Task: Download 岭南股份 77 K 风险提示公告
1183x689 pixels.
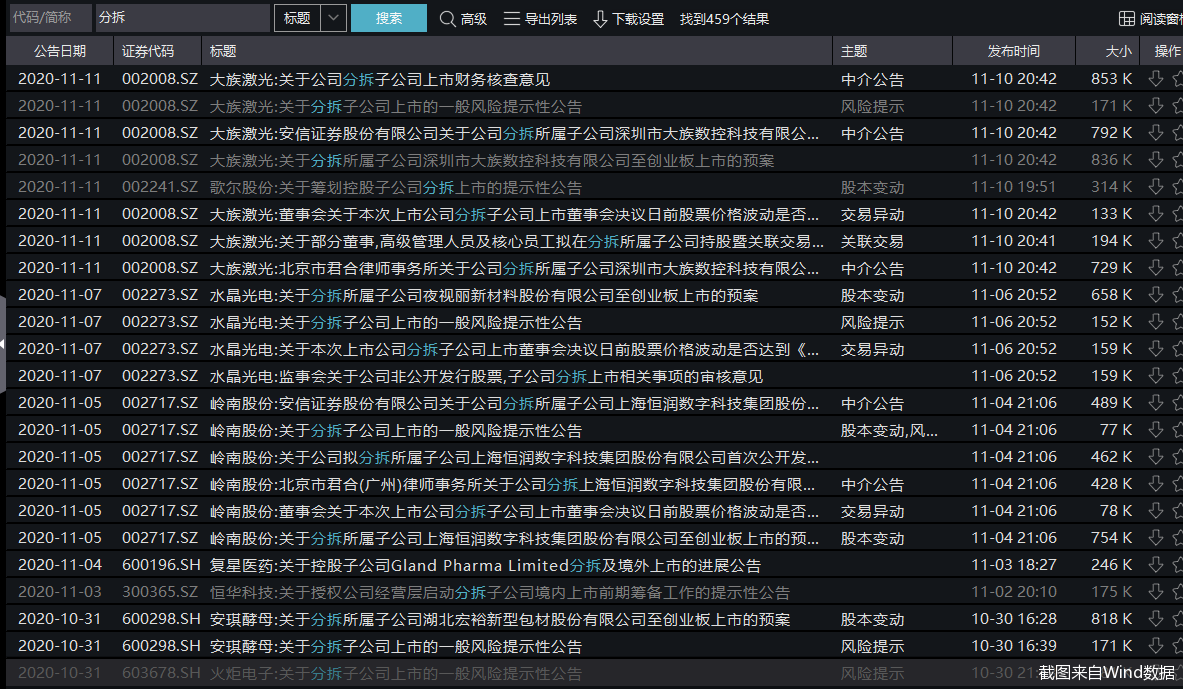Action: pyautogui.click(x=1155, y=430)
